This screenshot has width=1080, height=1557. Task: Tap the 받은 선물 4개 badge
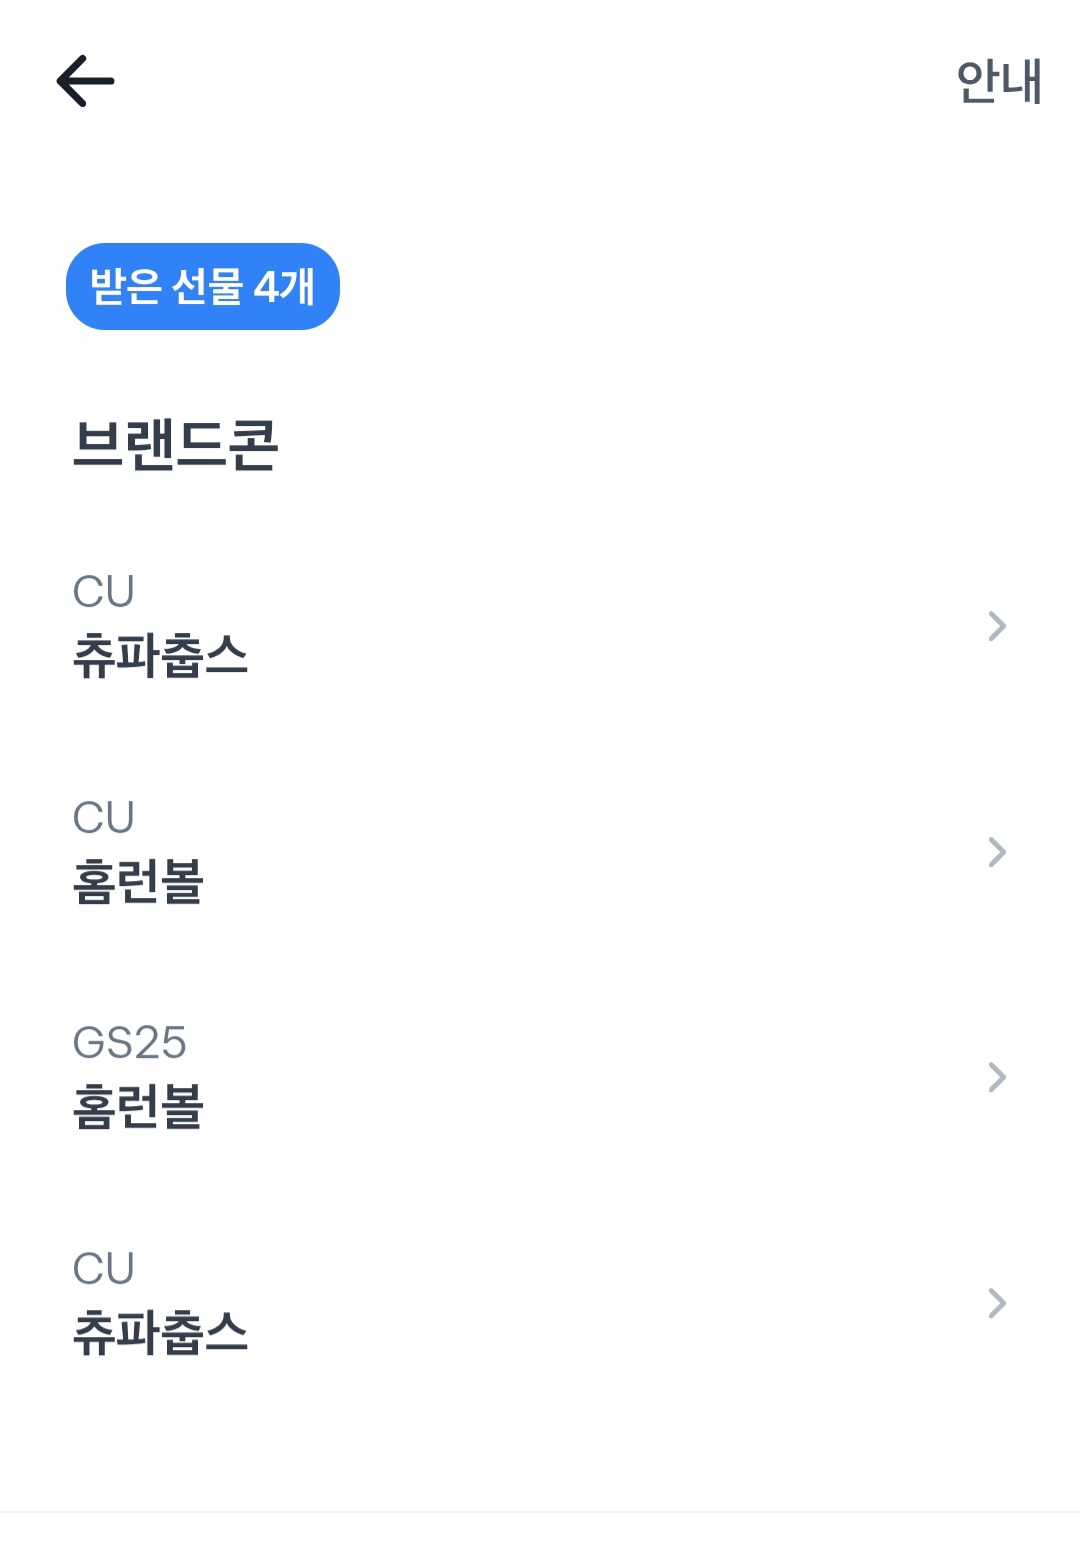click(203, 287)
